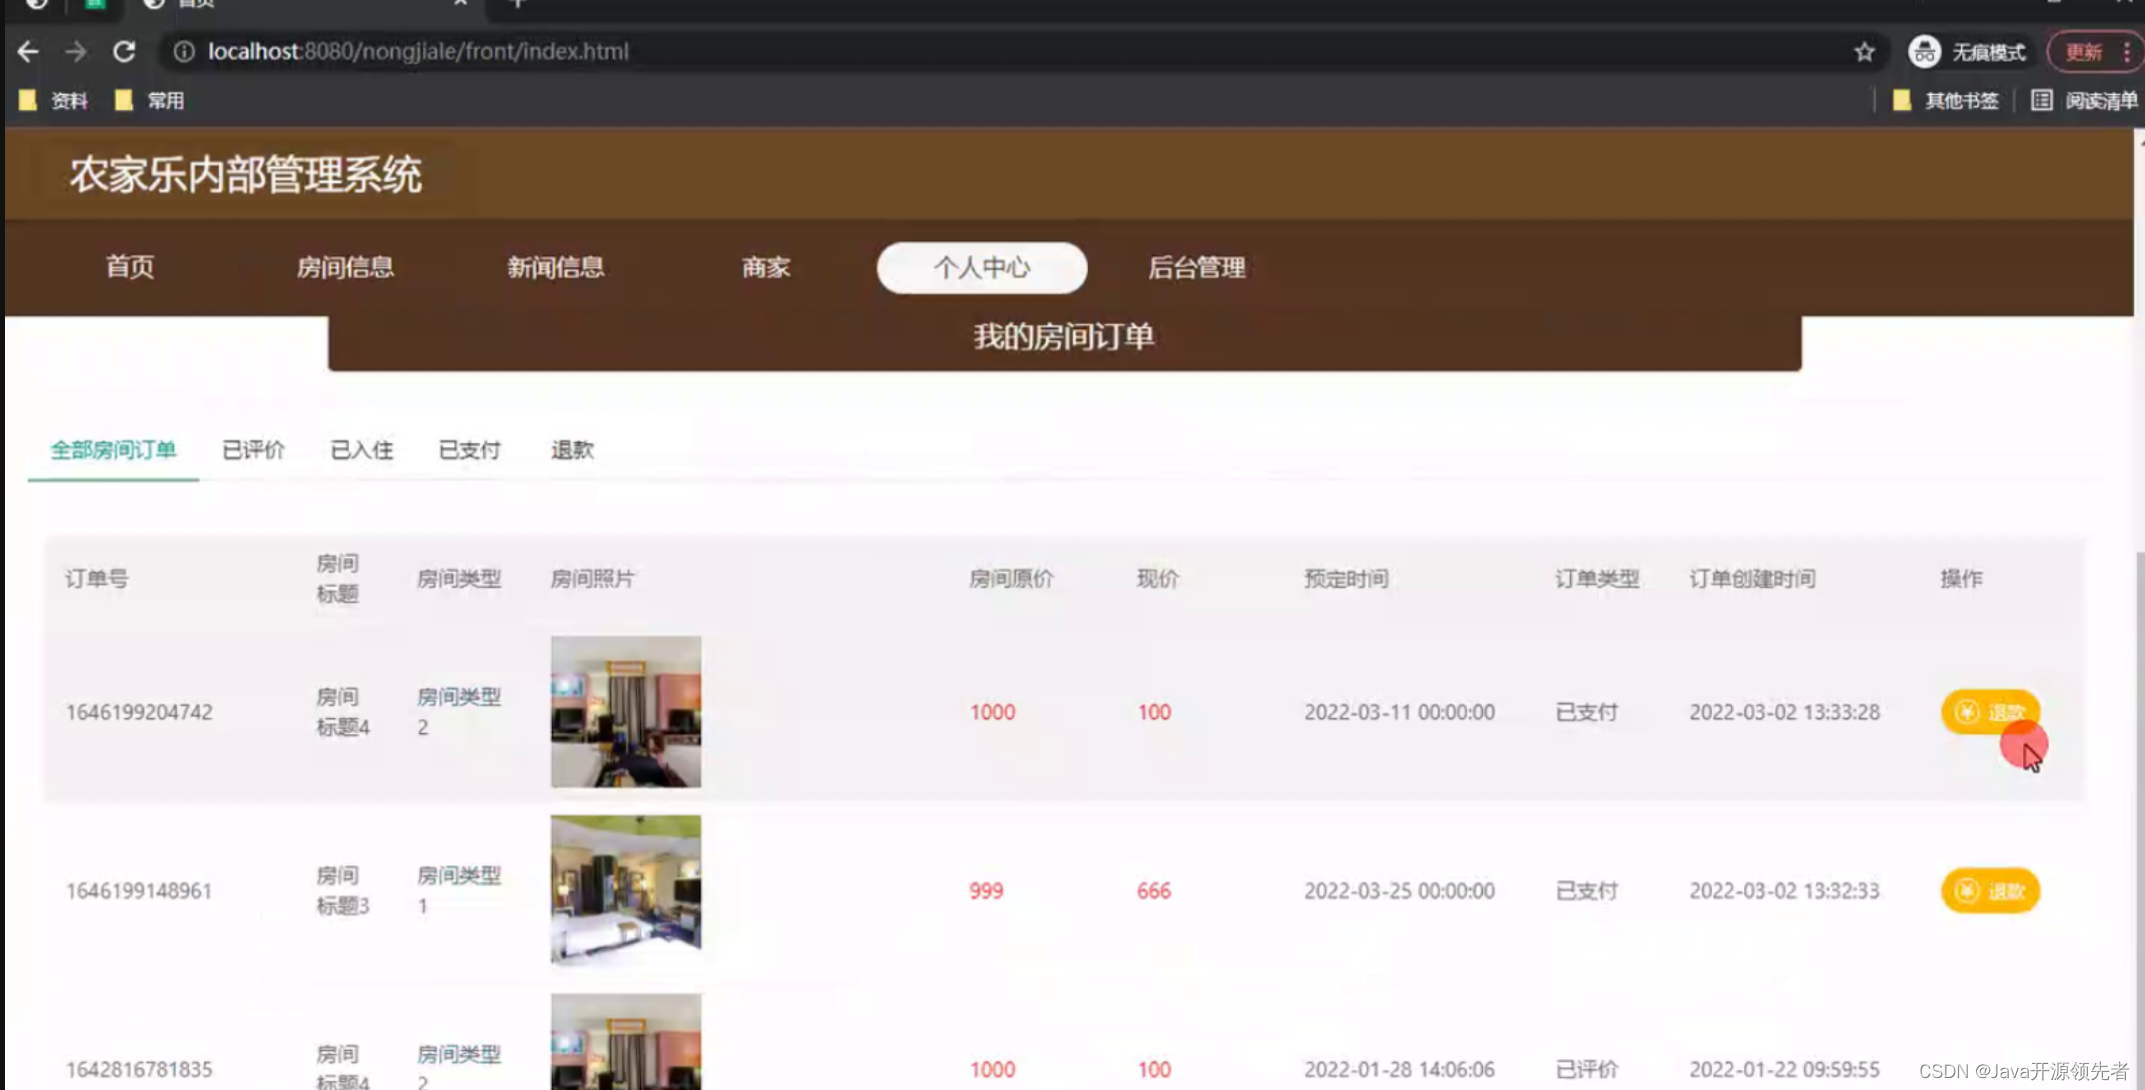Open the 常用 bookmarks folder
2145x1090 pixels.
point(150,100)
